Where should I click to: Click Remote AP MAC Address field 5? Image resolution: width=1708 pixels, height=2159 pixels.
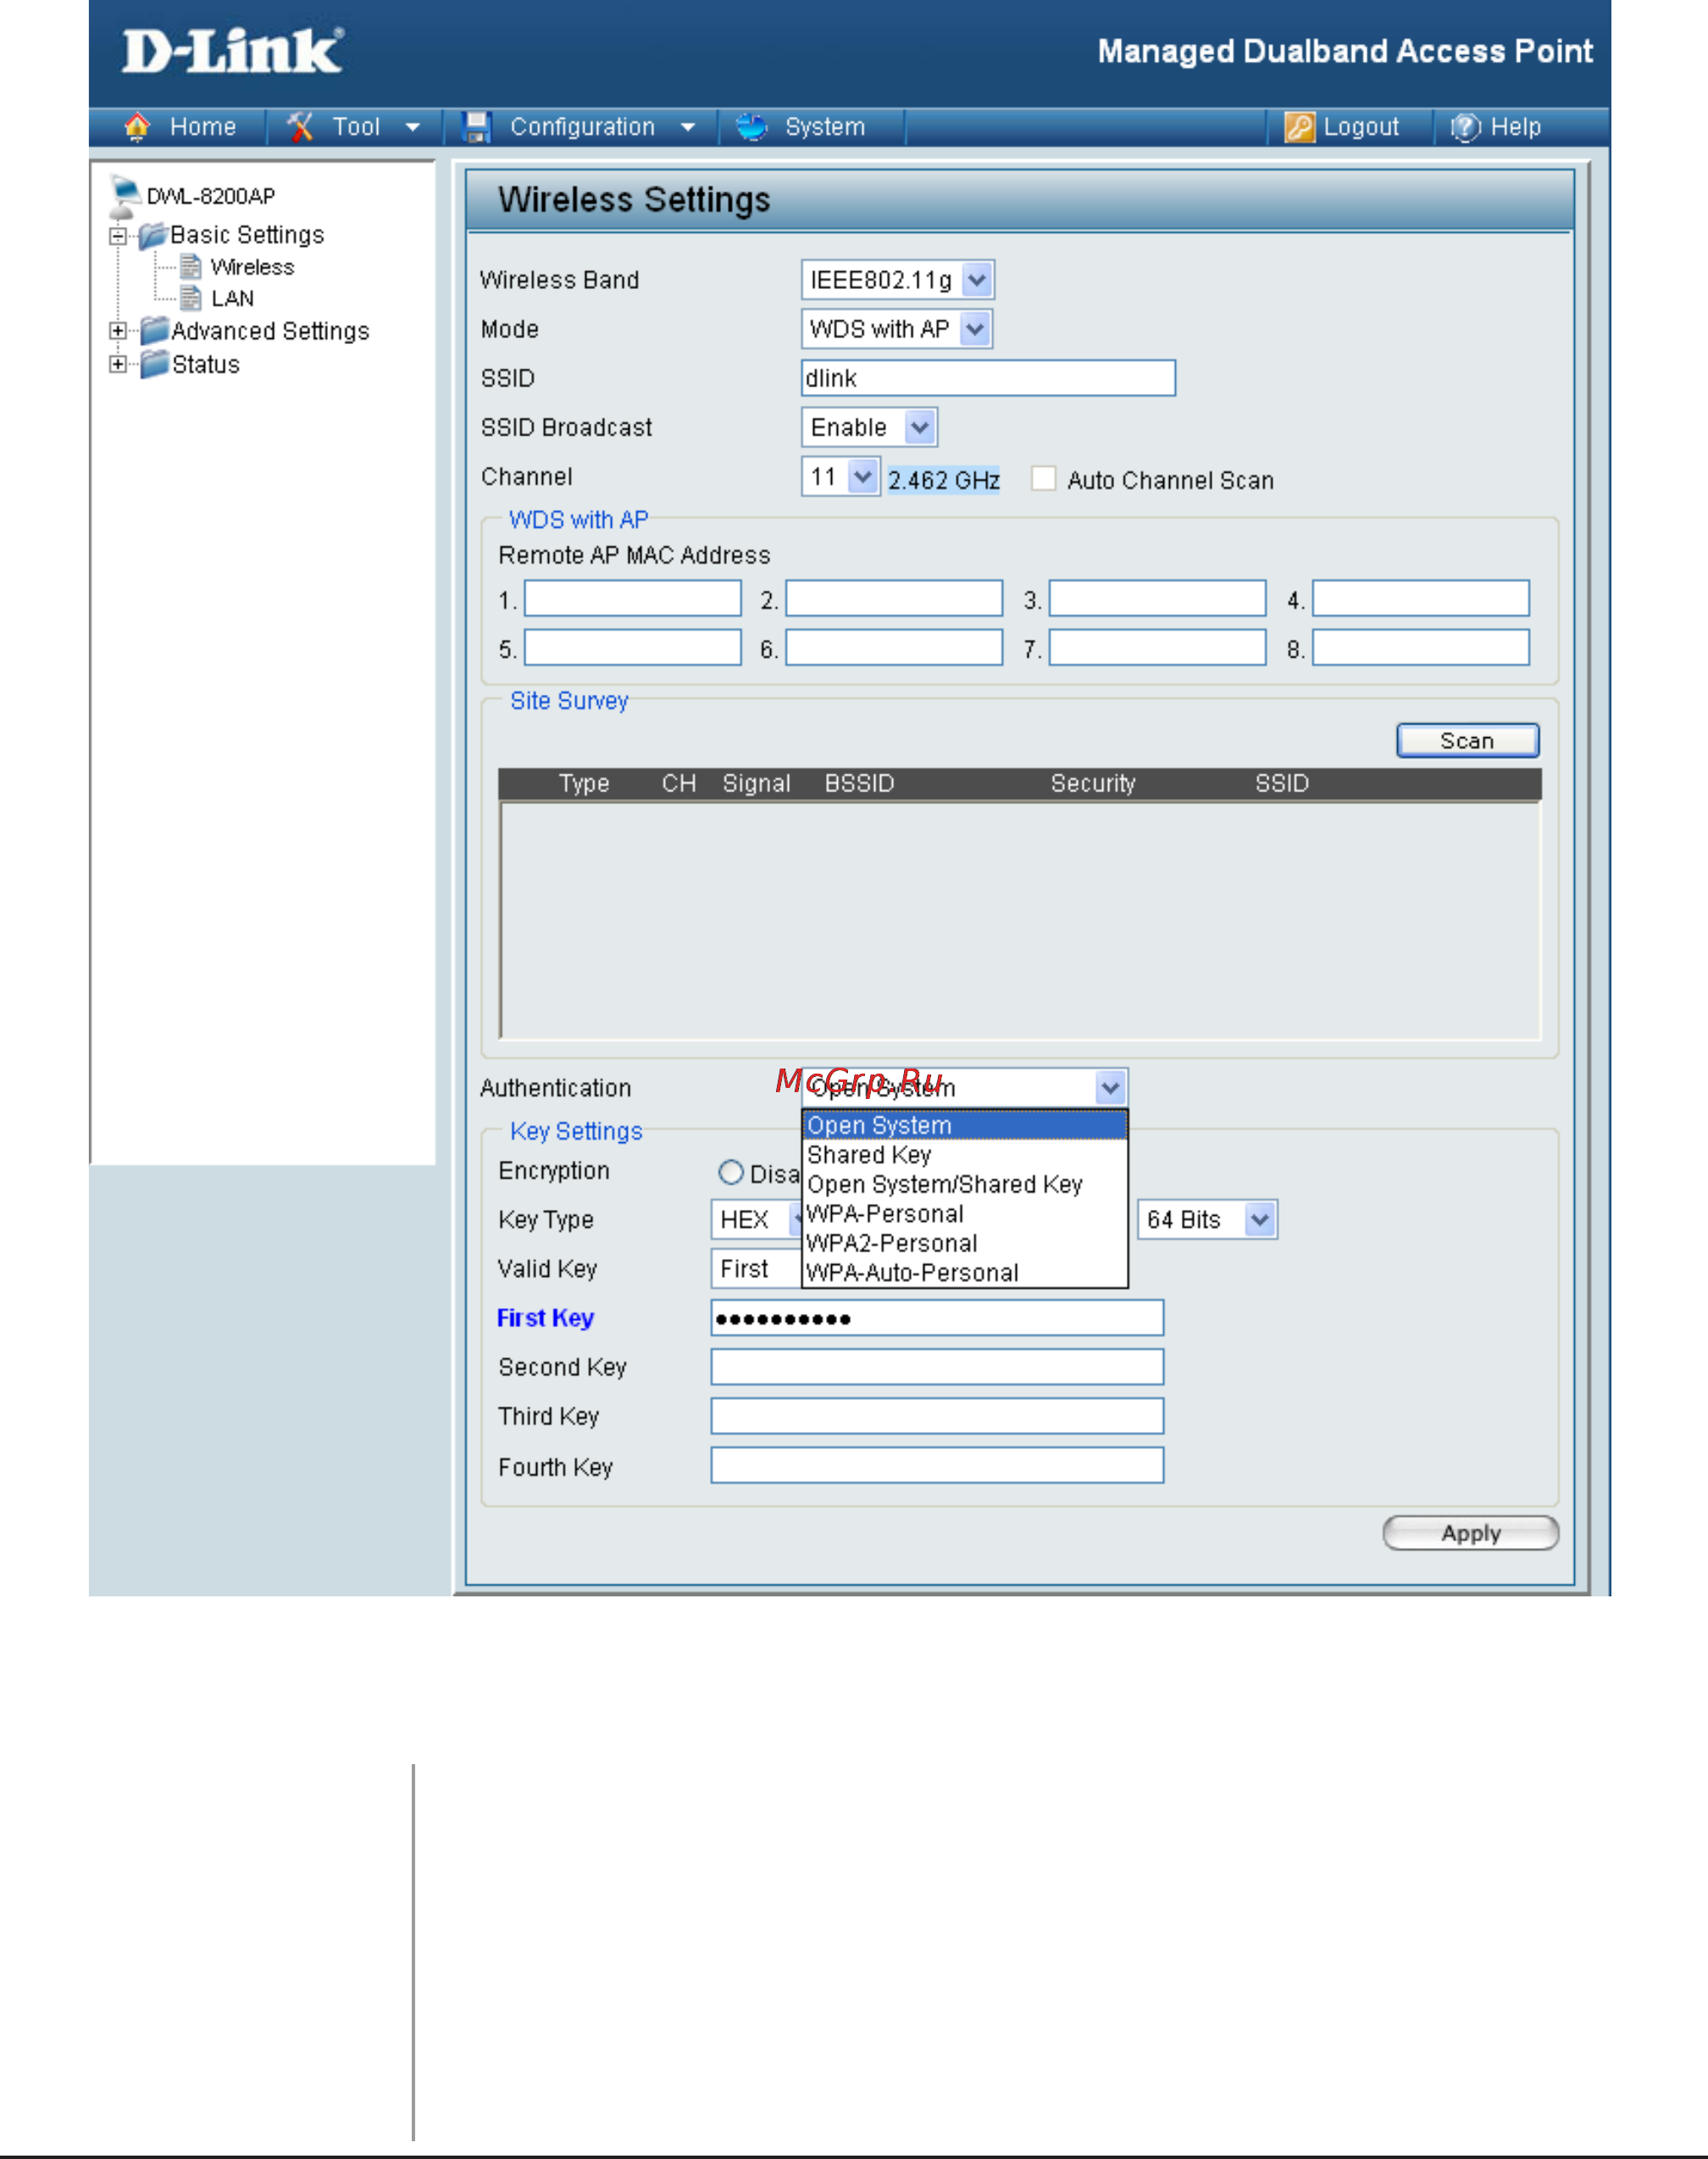pos(633,648)
